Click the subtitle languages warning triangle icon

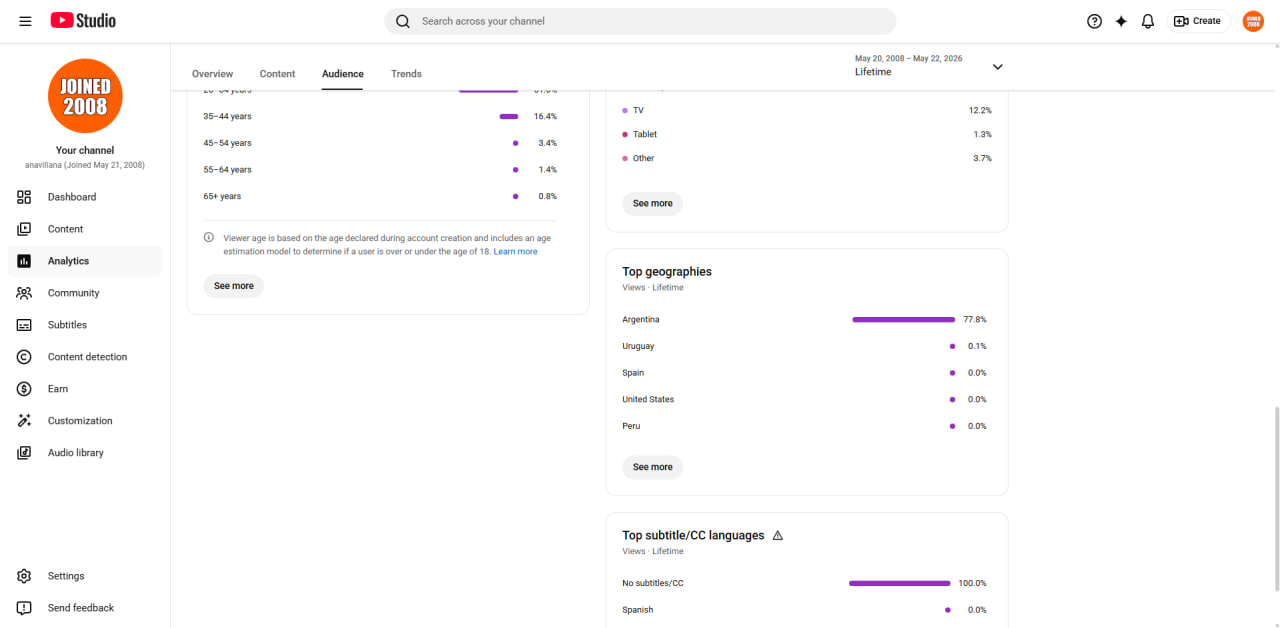(x=778, y=536)
